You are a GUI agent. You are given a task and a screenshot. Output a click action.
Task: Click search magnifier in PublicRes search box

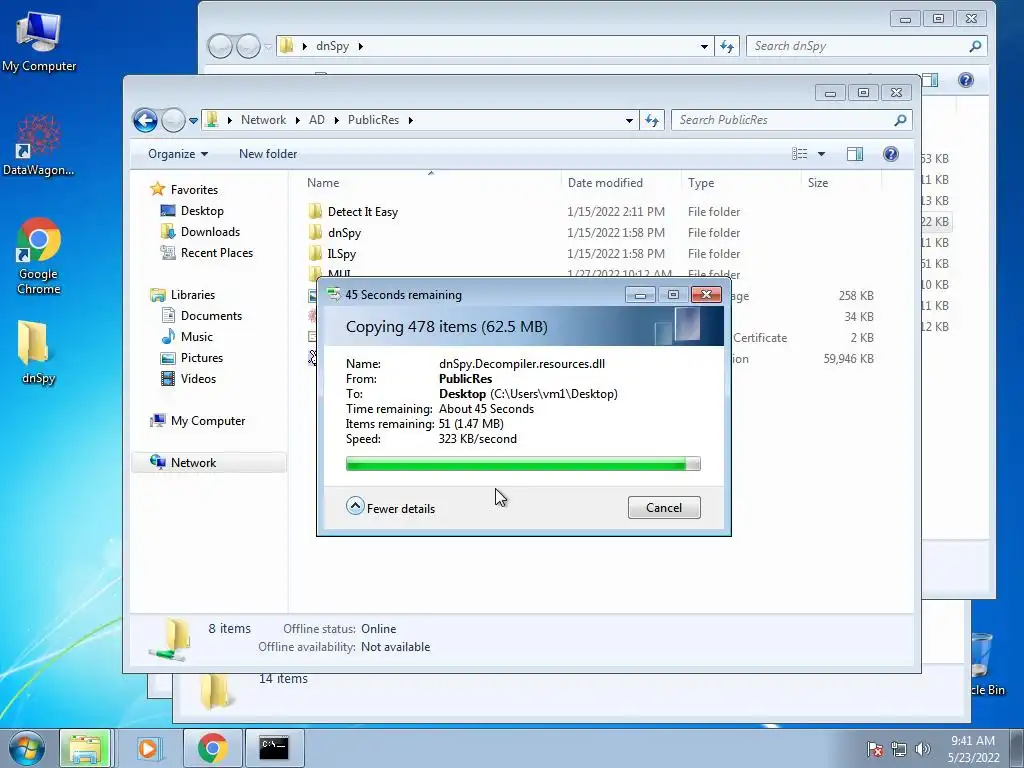pos(900,120)
